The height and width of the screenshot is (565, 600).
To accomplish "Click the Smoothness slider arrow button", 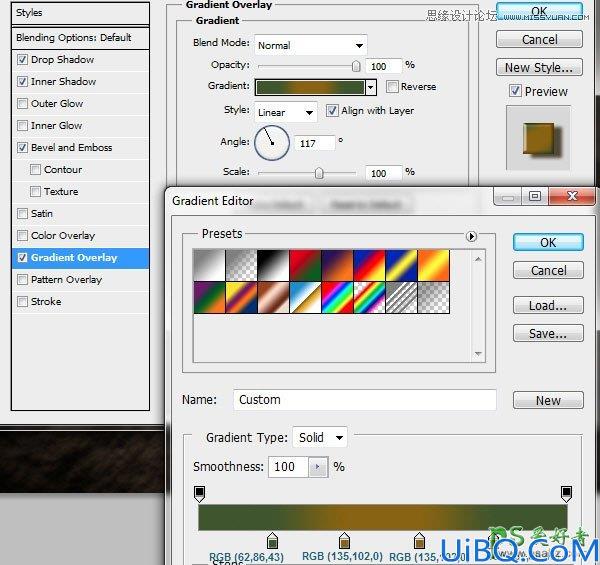I will (318, 467).
